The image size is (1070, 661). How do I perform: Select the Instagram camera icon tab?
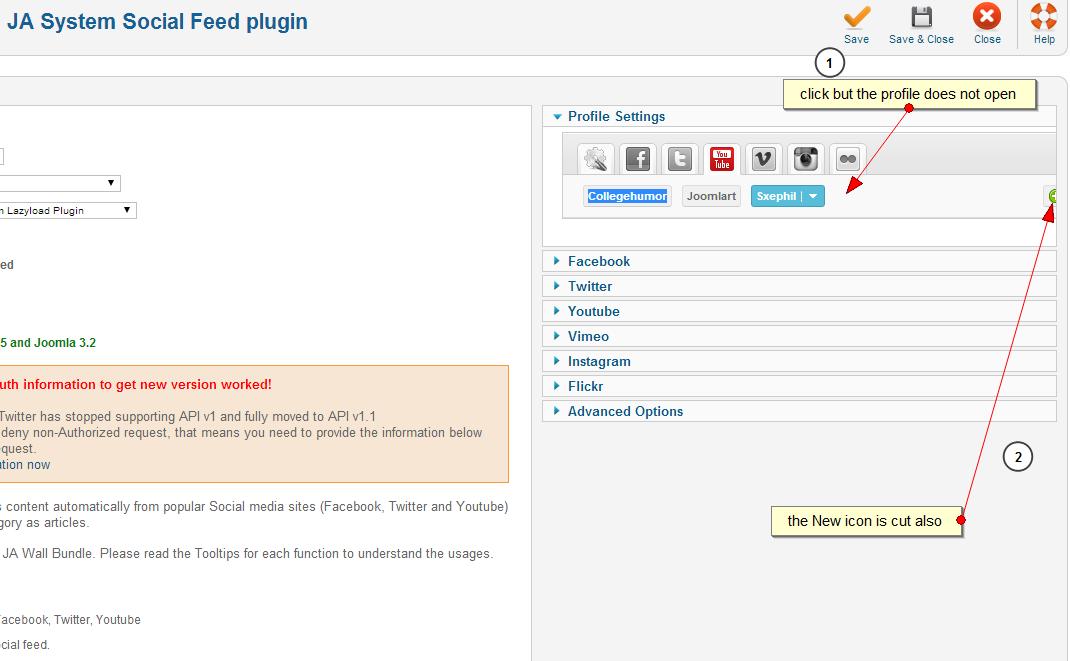(x=806, y=159)
